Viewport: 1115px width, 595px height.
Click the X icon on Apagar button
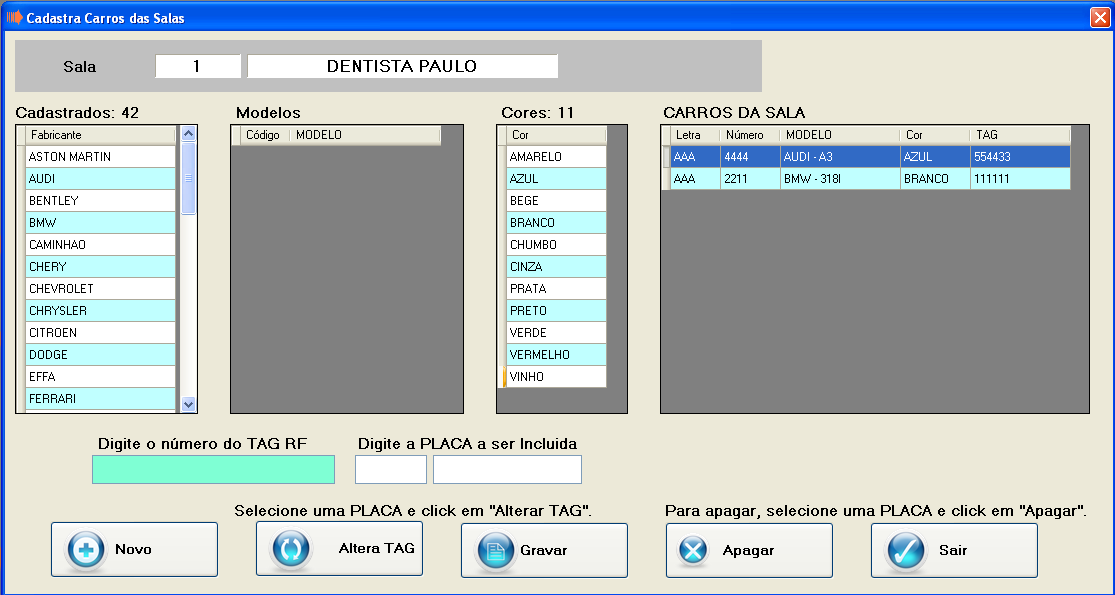693,550
